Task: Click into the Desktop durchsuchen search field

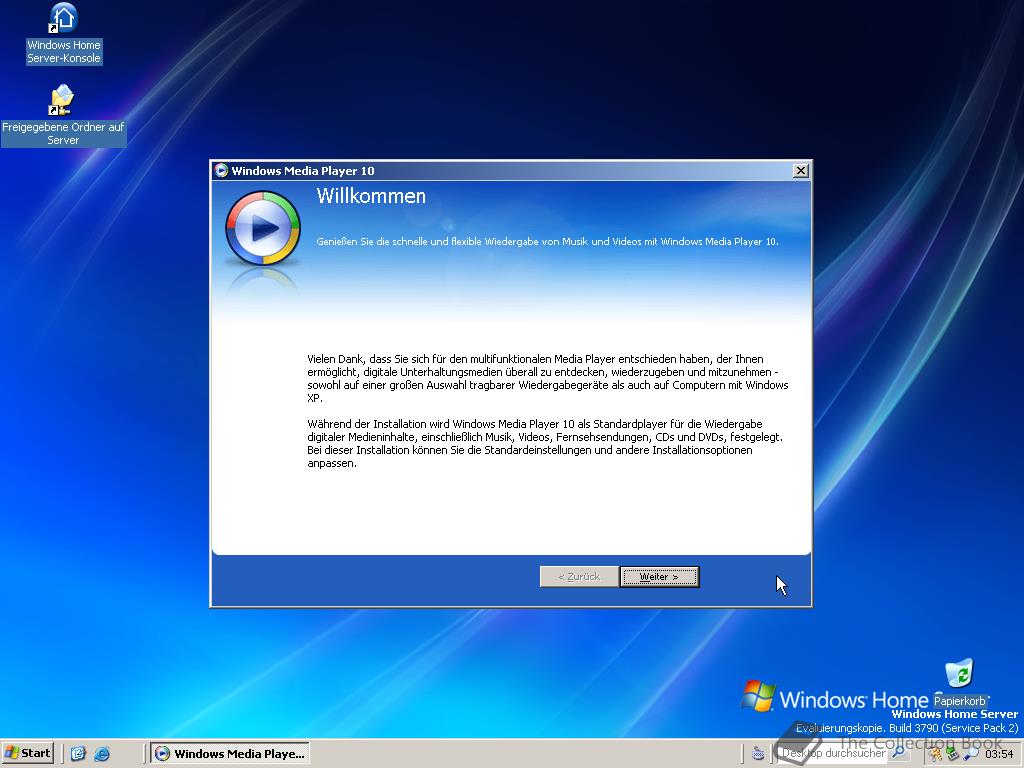Action: [833, 753]
